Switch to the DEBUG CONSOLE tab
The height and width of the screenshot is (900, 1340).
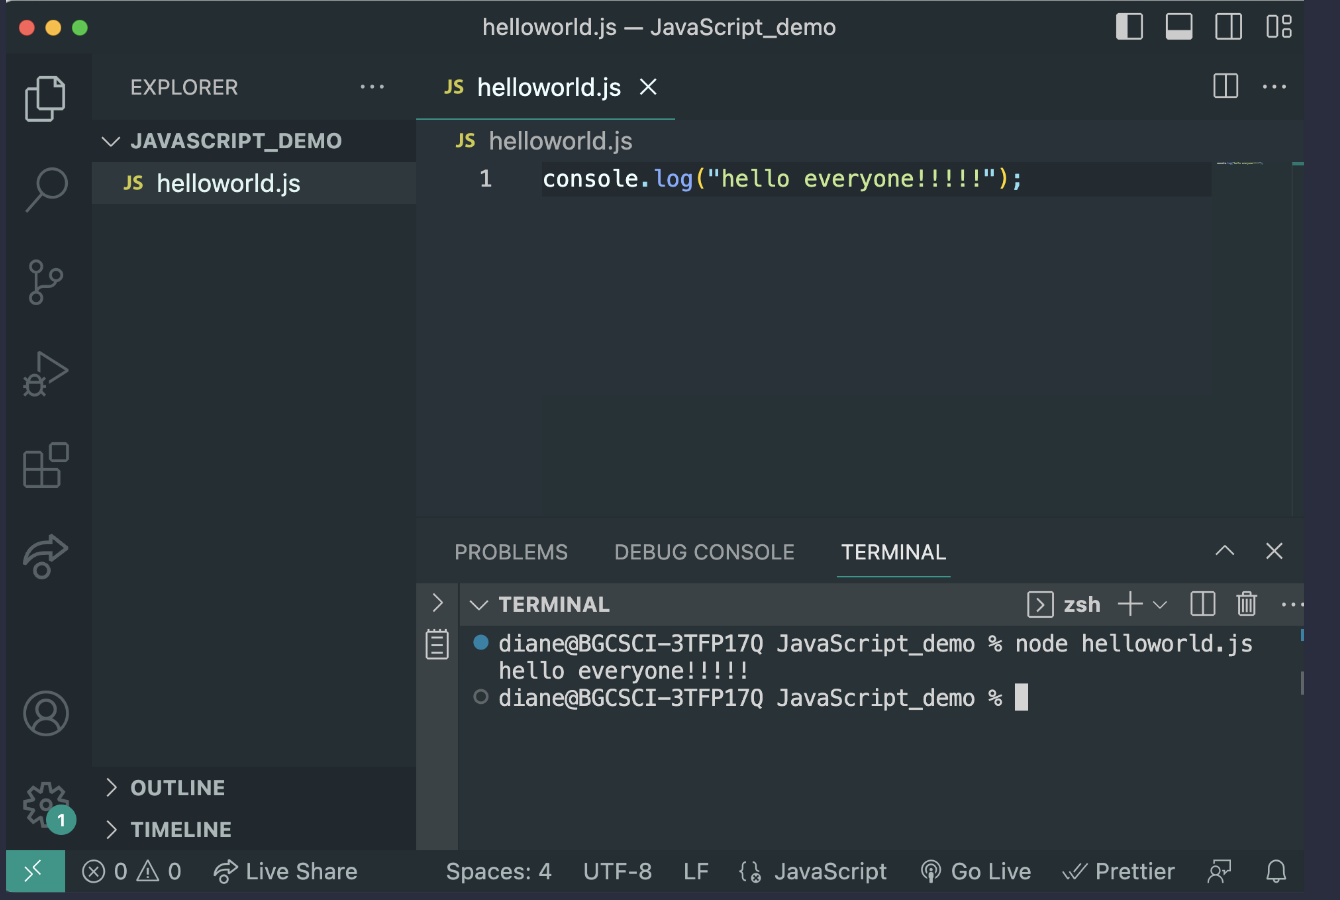coord(704,552)
